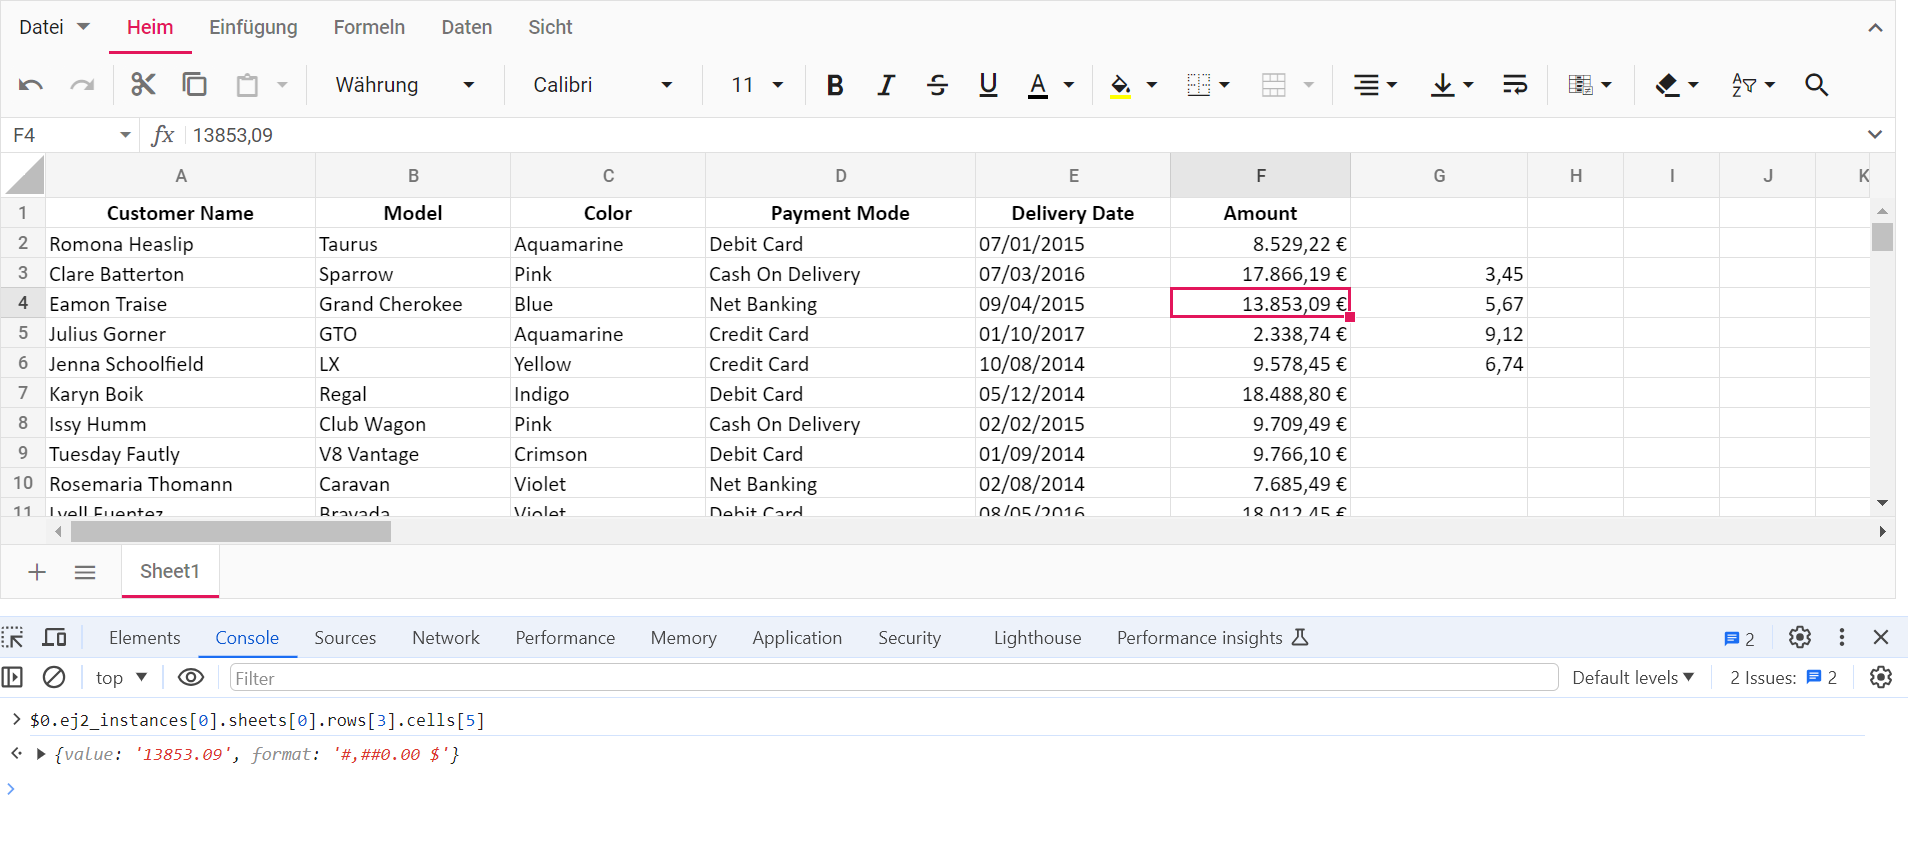1908x850 pixels.
Task: Click console Filter input
Action: coord(894,678)
